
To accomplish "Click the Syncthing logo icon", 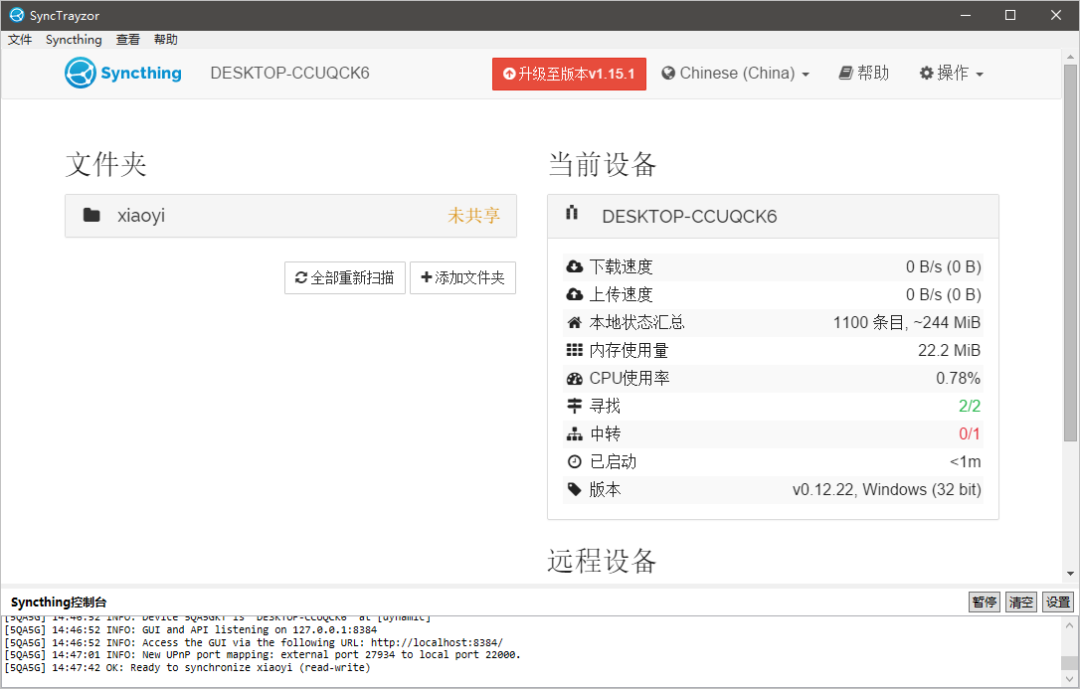I will [x=80, y=73].
